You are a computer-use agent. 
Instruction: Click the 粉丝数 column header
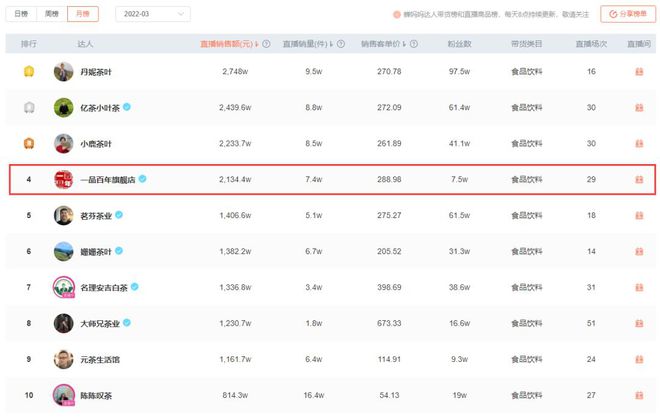459,44
